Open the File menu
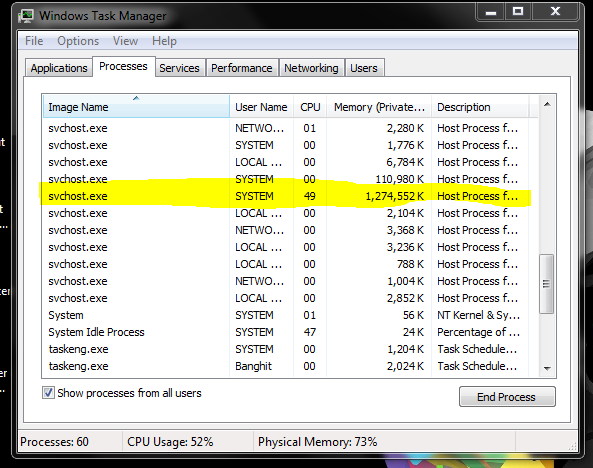Viewport: 593px width, 468px height. tap(34, 41)
